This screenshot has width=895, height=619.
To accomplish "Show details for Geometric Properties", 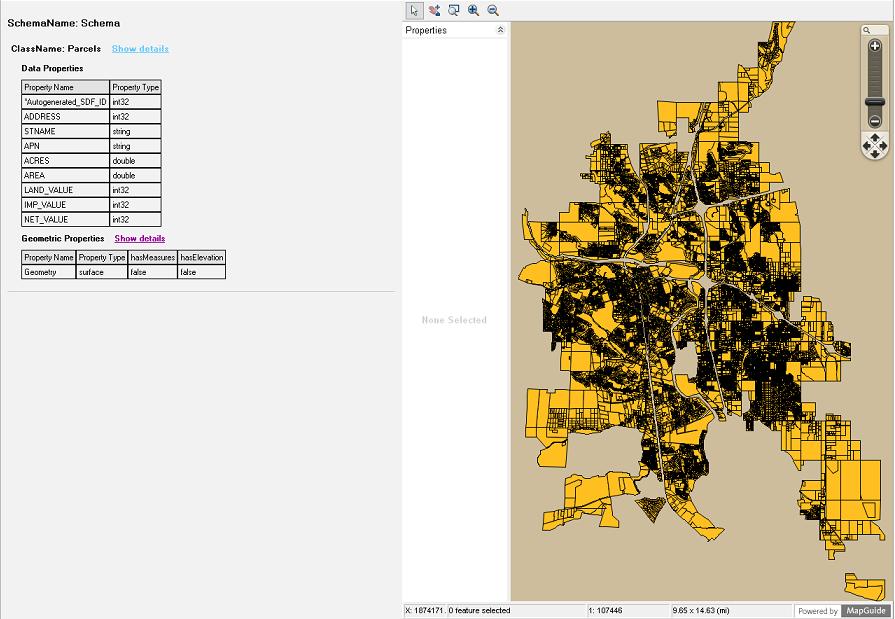I will [140, 239].
